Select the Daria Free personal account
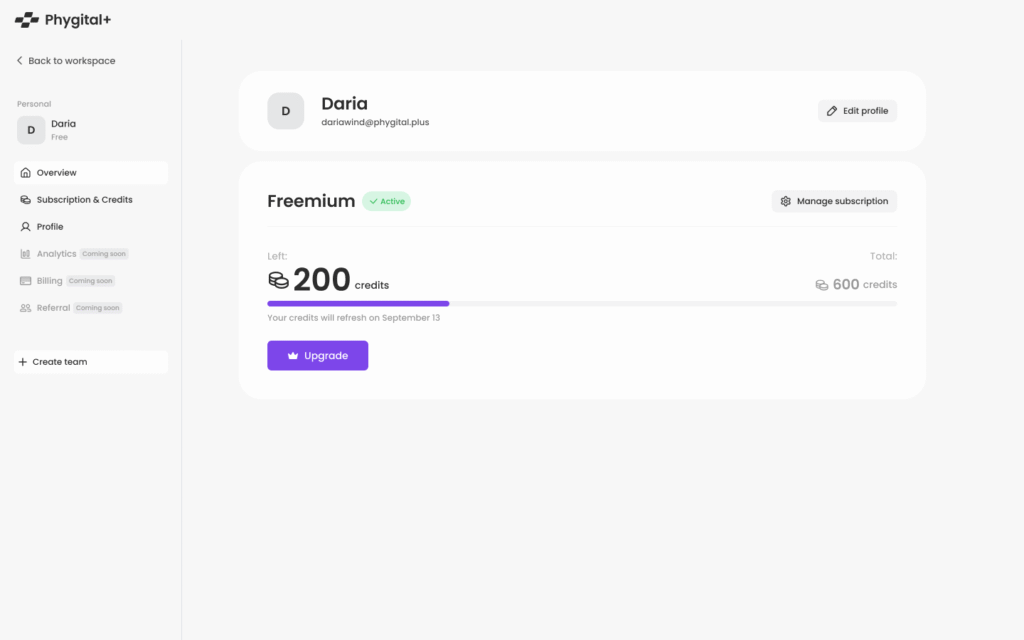 click(x=62, y=130)
